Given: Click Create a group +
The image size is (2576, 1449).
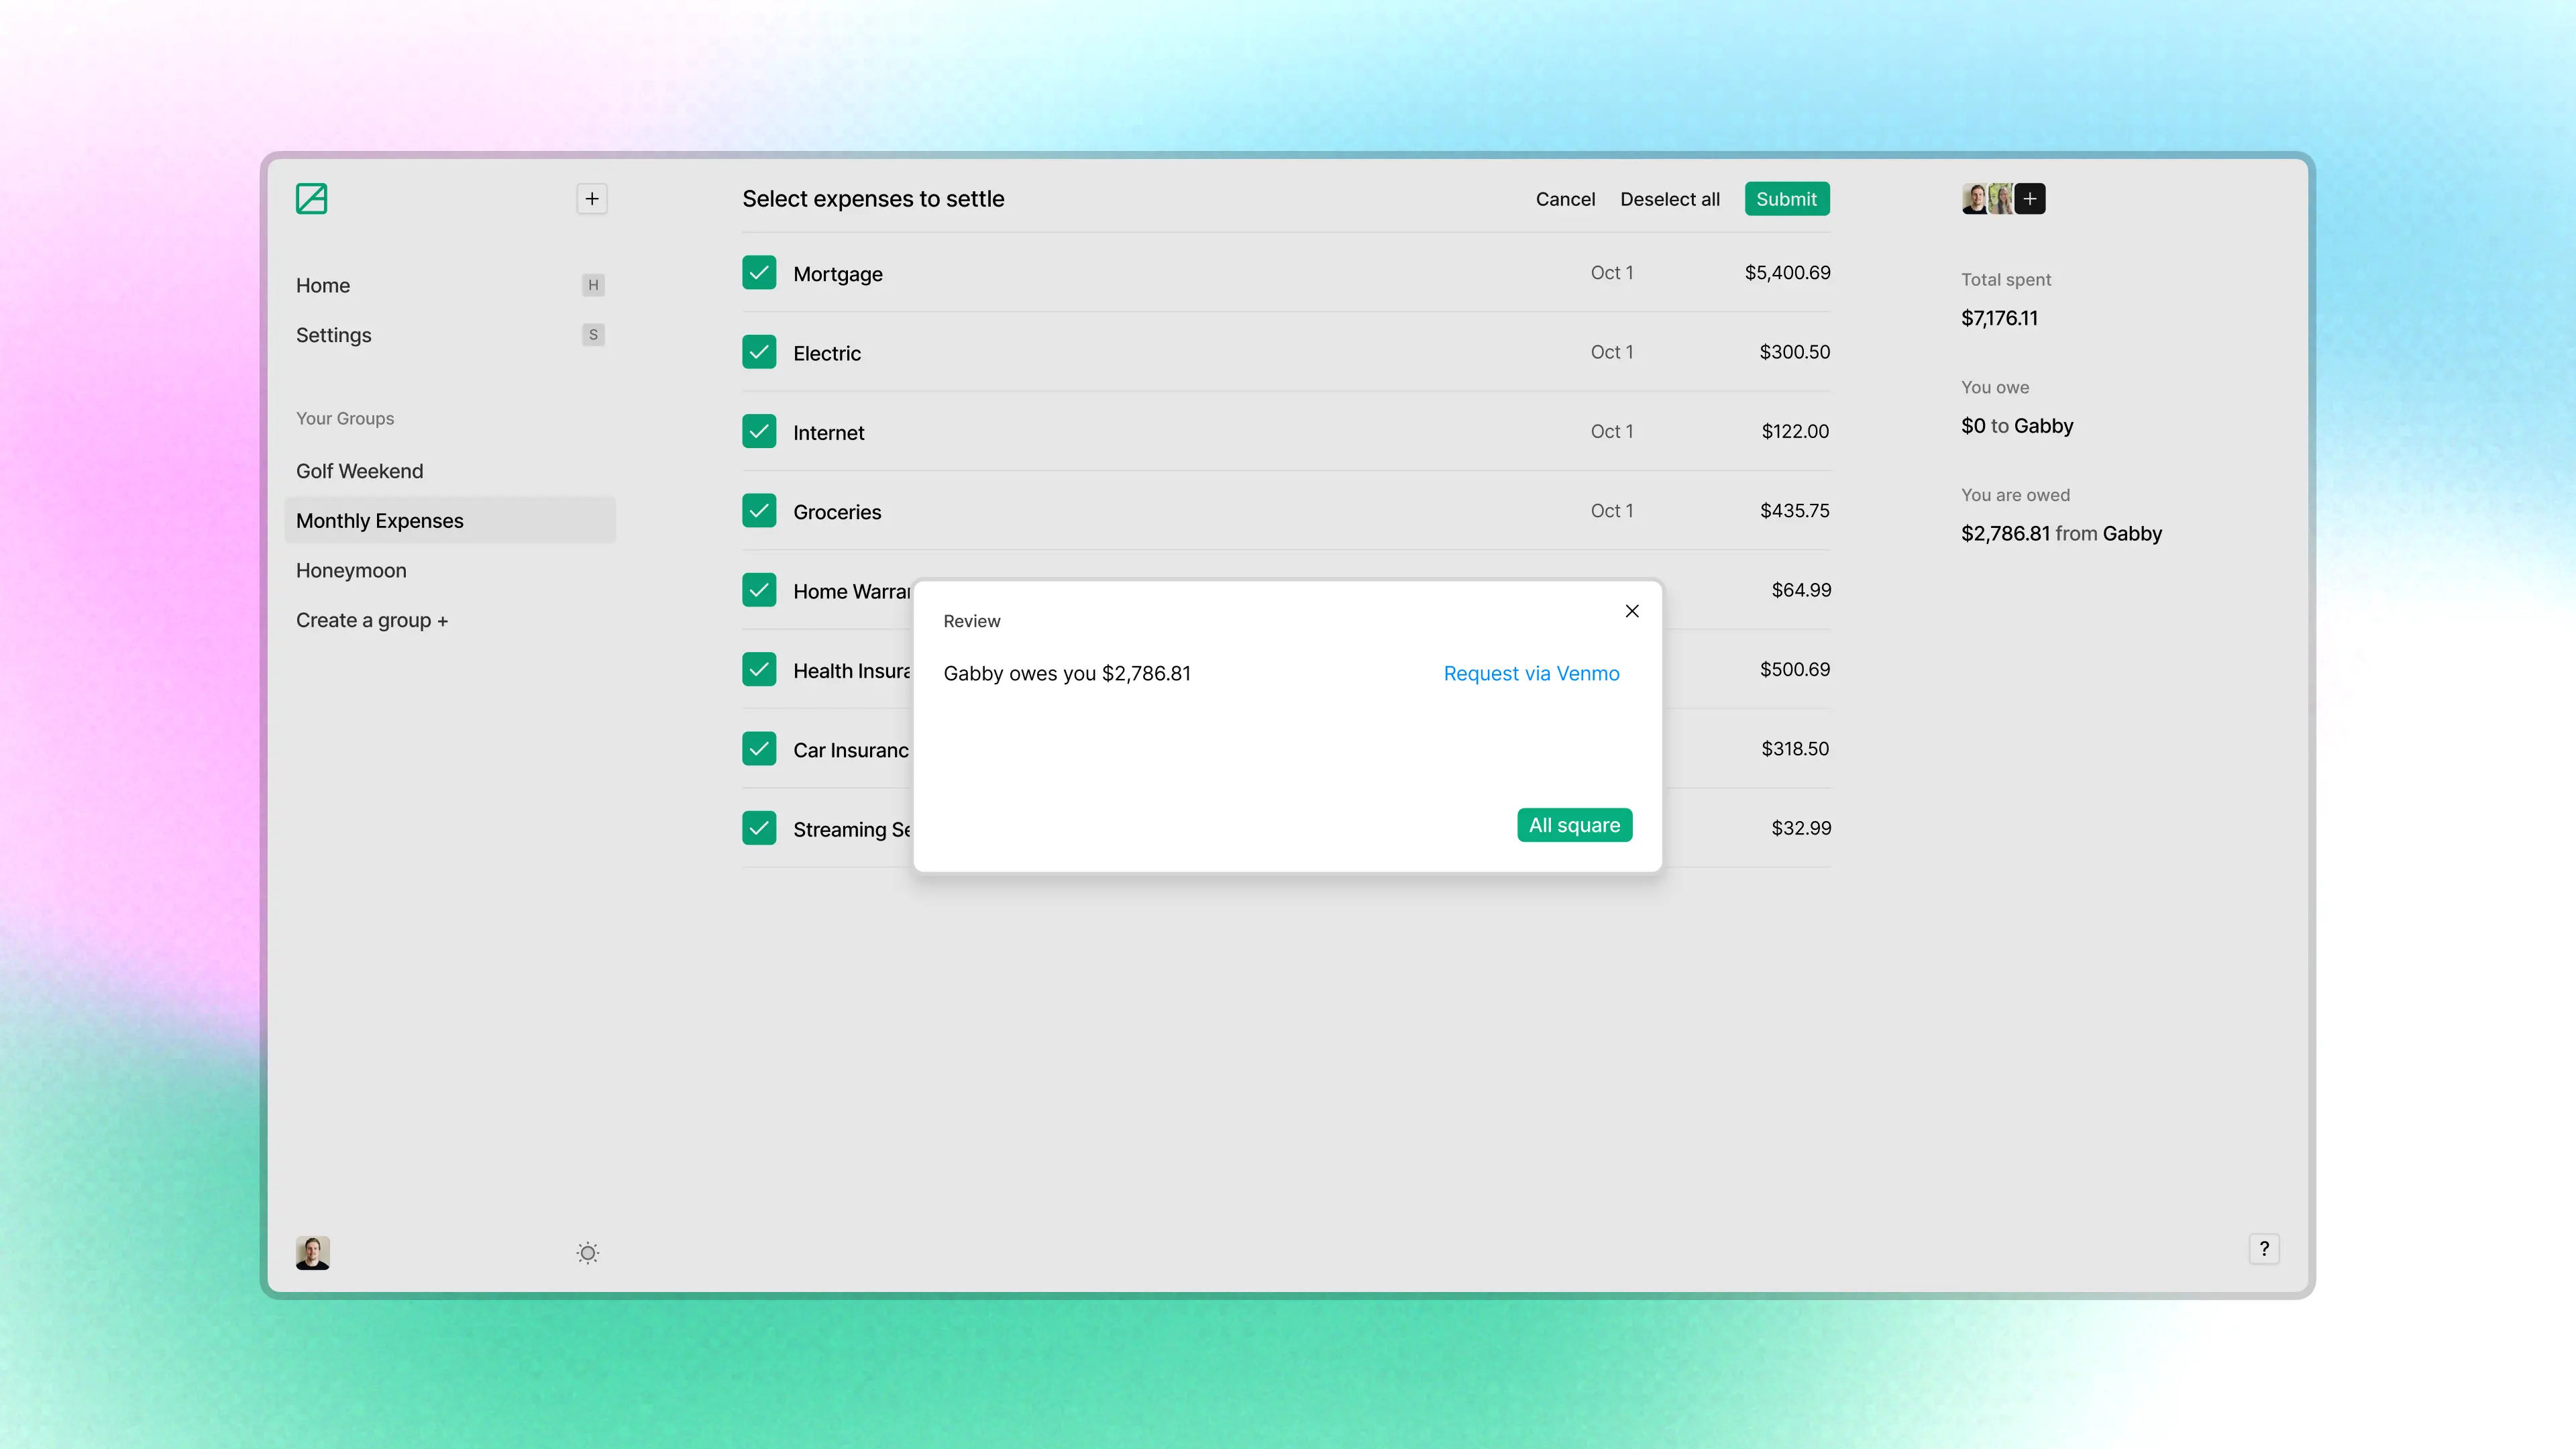Looking at the screenshot, I should (372, 621).
